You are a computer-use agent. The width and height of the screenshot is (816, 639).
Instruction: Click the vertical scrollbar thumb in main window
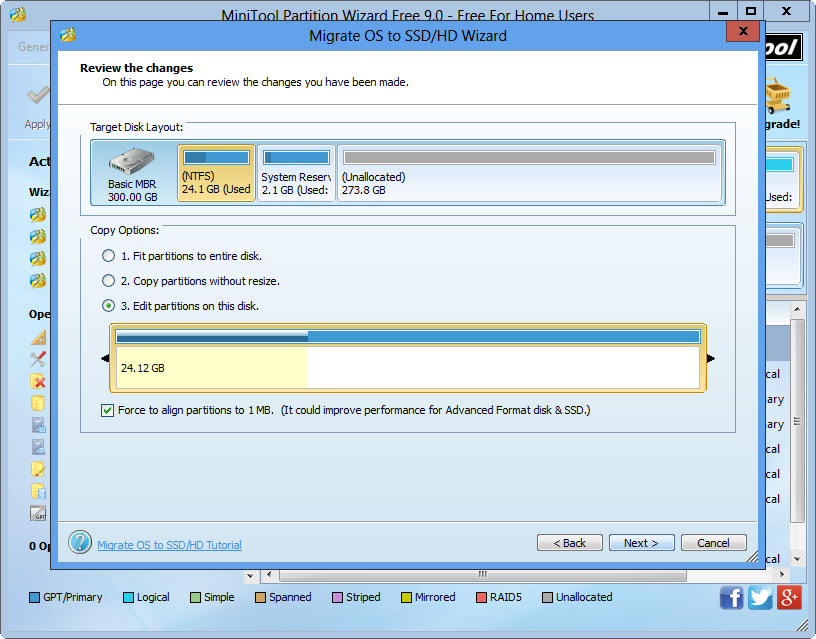click(797, 421)
